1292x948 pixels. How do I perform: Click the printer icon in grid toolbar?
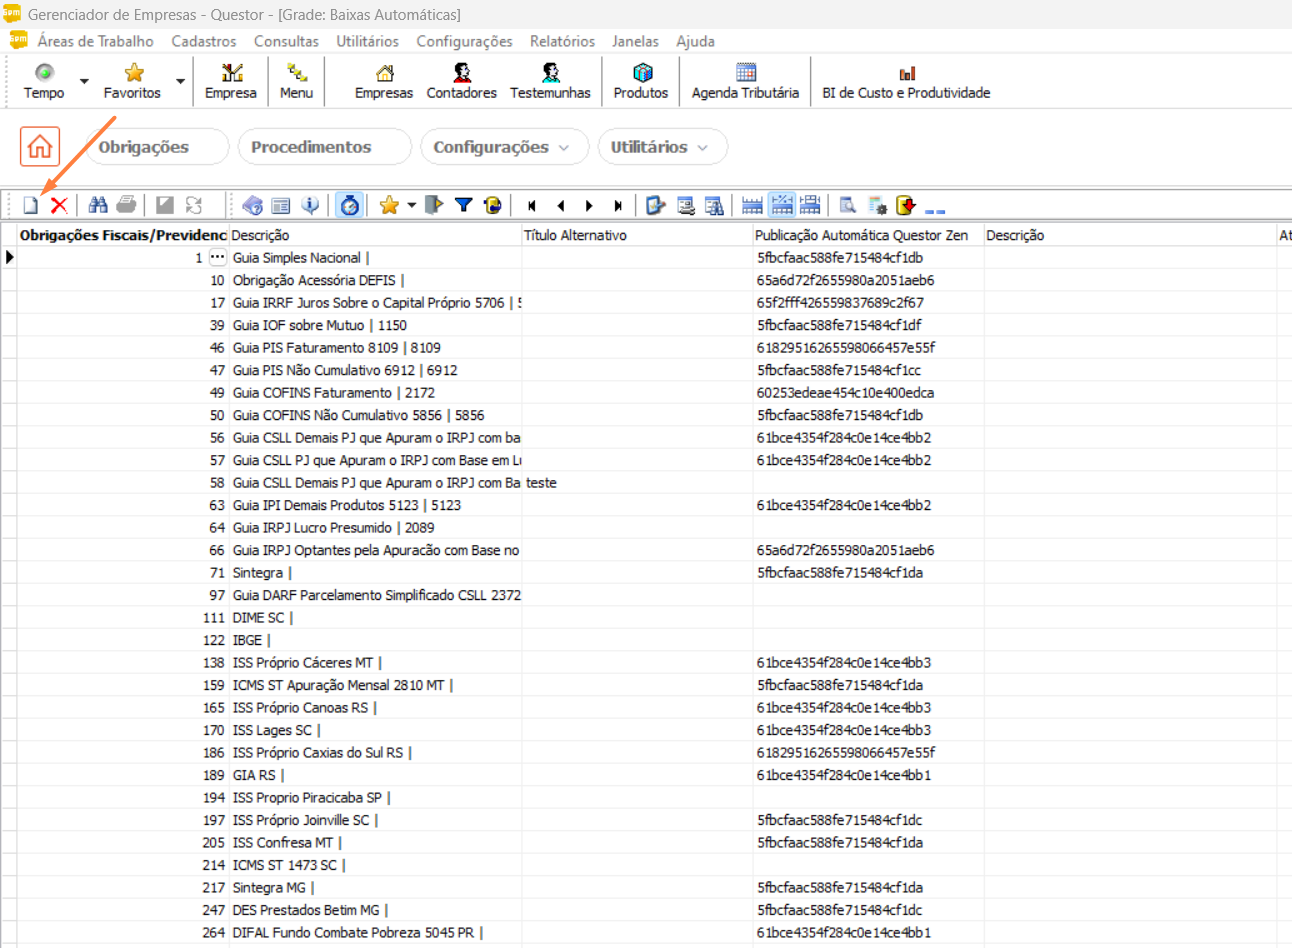(126, 205)
